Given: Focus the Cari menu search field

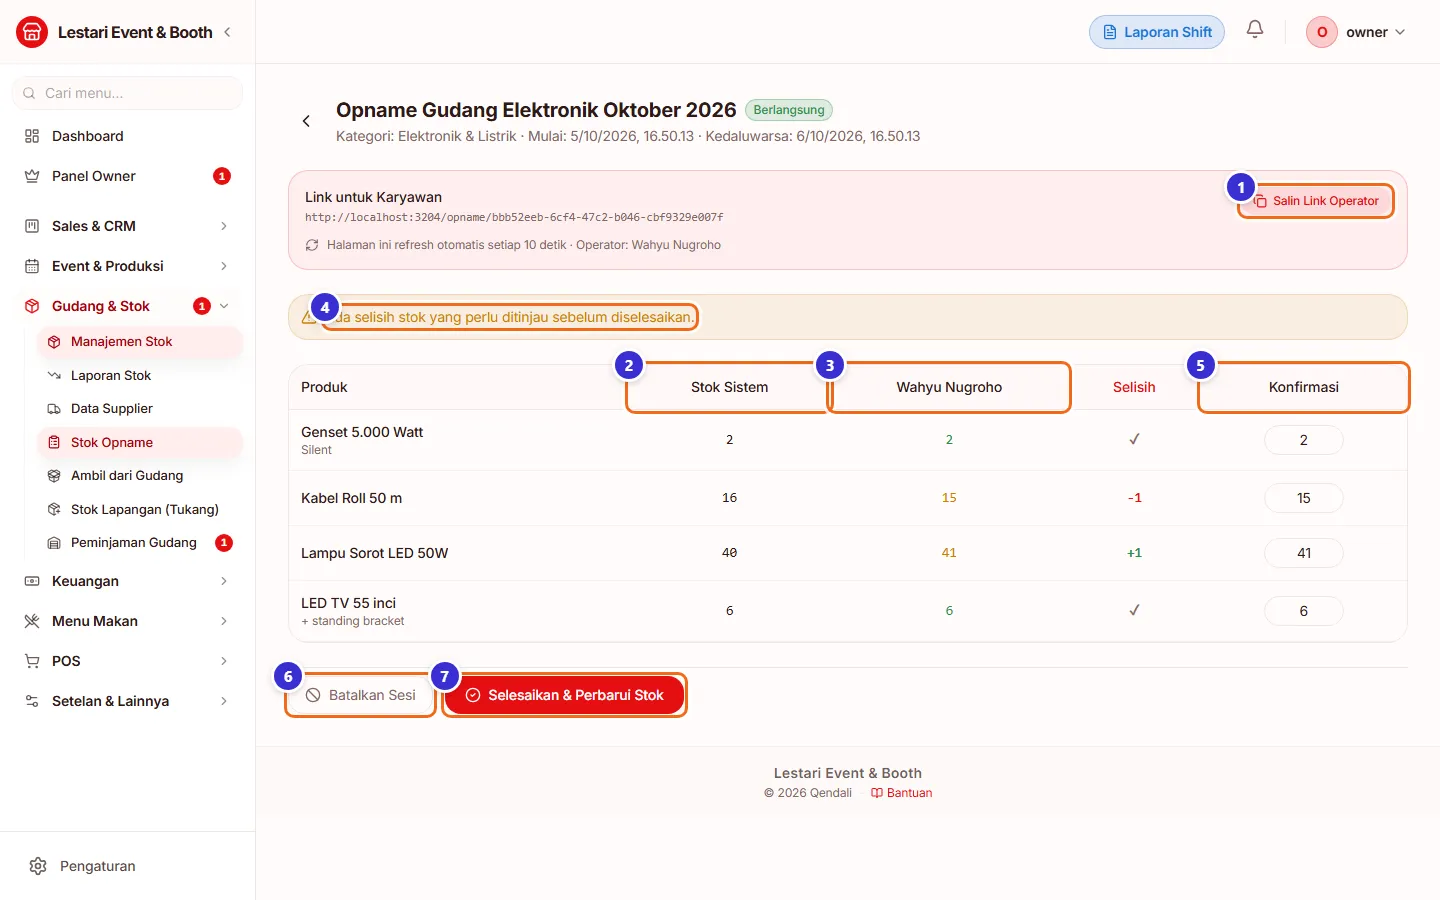Looking at the screenshot, I should [127, 93].
